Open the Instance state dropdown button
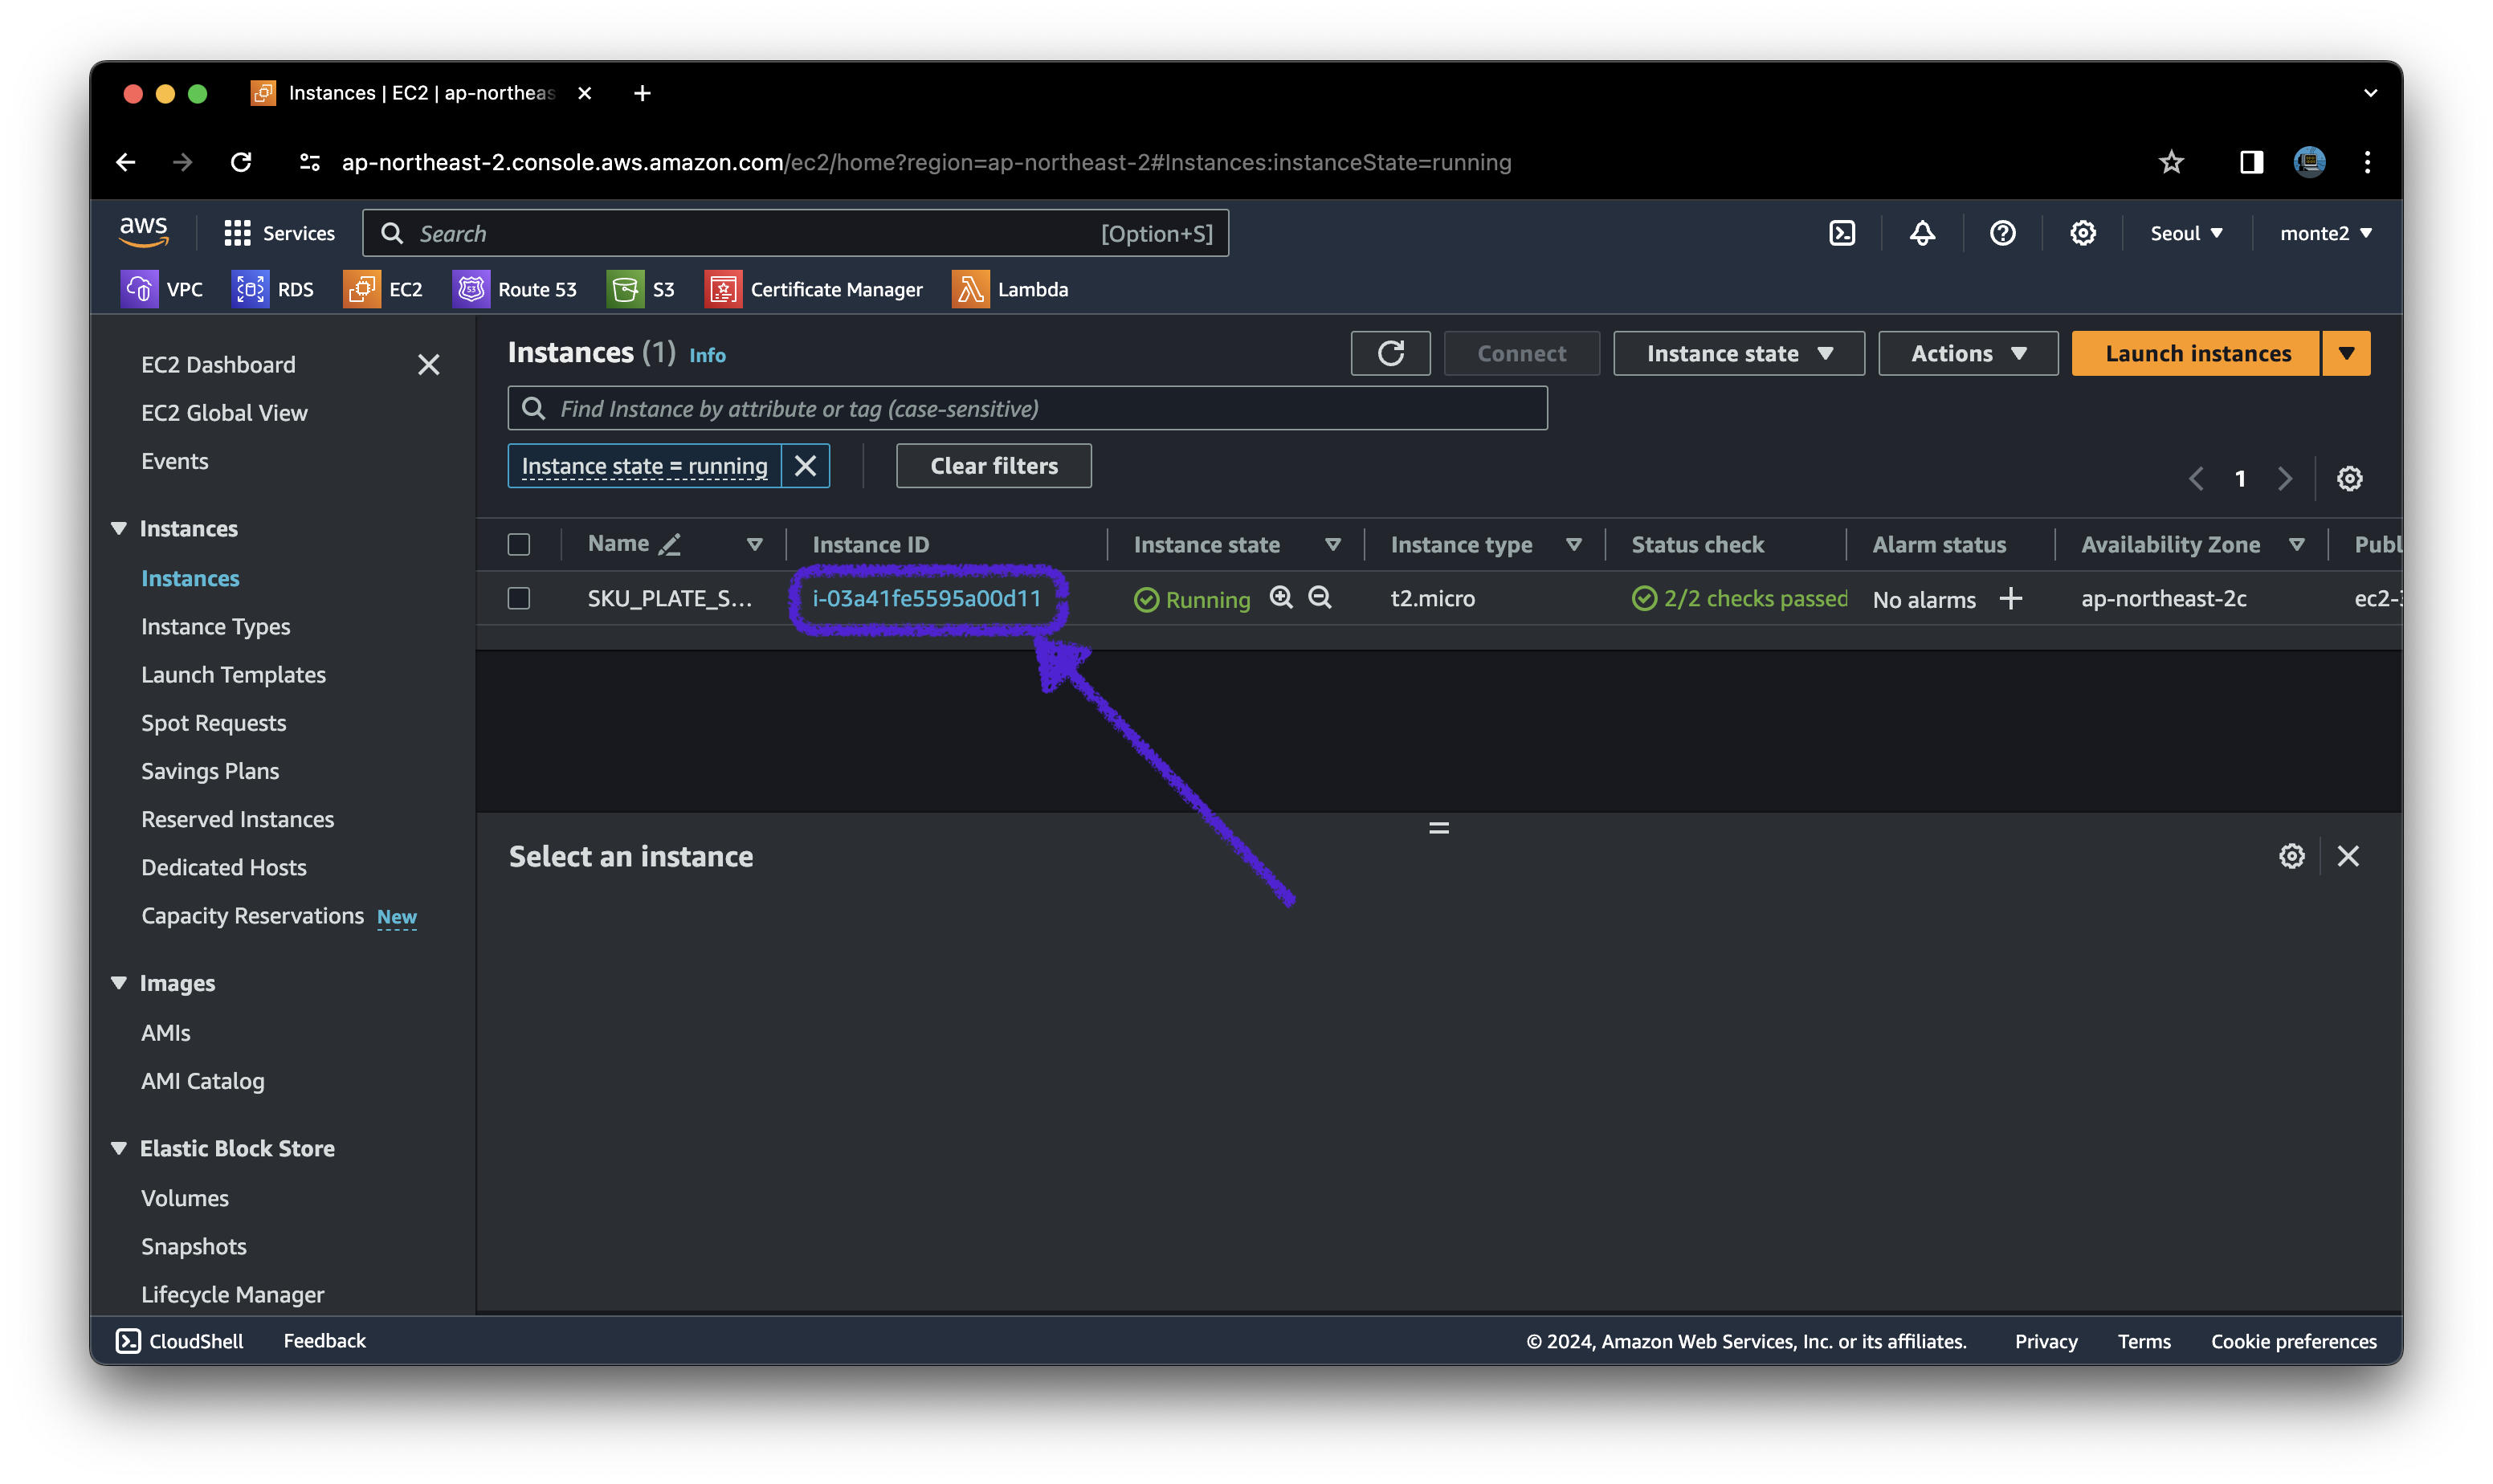This screenshot has height=1484, width=2493. click(1738, 353)
